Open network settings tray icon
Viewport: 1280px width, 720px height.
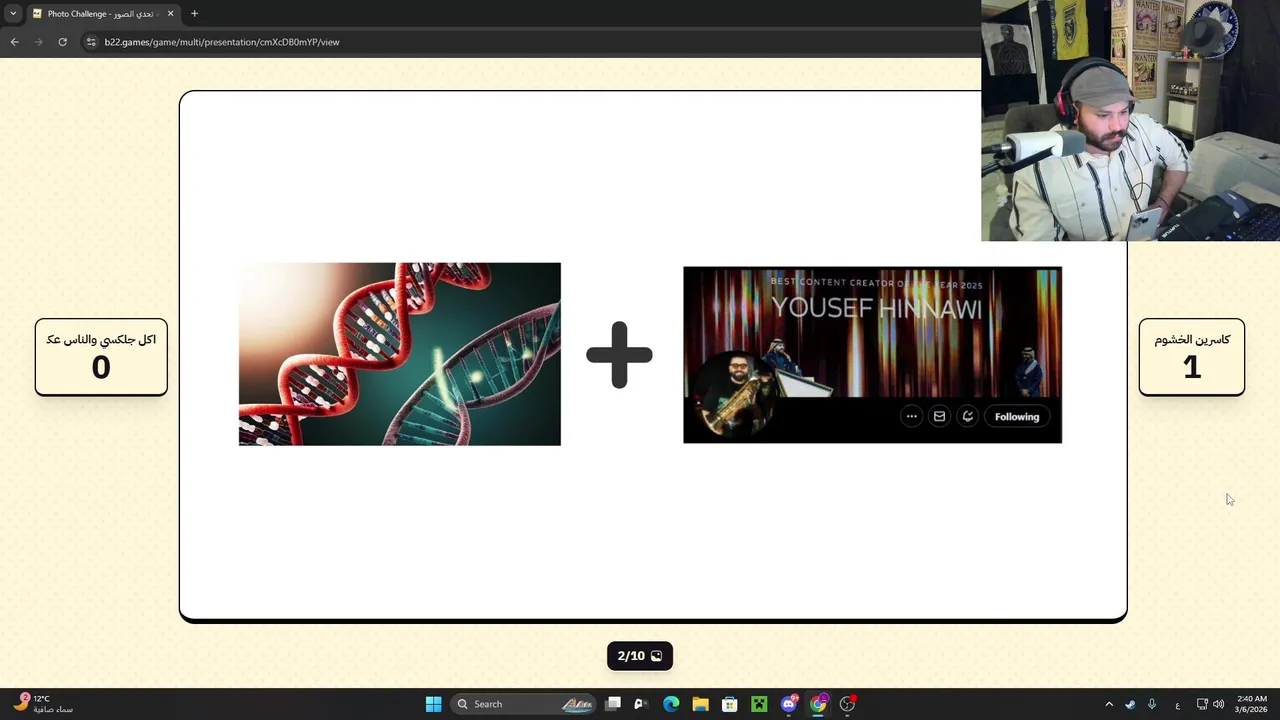tap(1202, 704)
